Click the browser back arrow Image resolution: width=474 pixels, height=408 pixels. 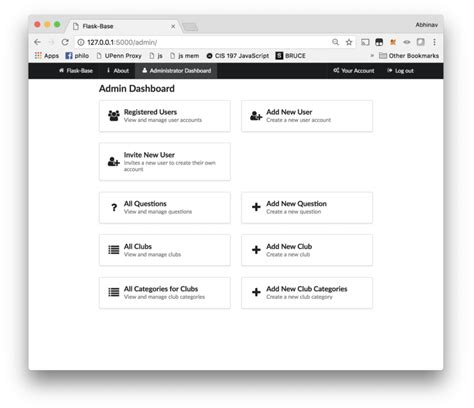(37, 42)
